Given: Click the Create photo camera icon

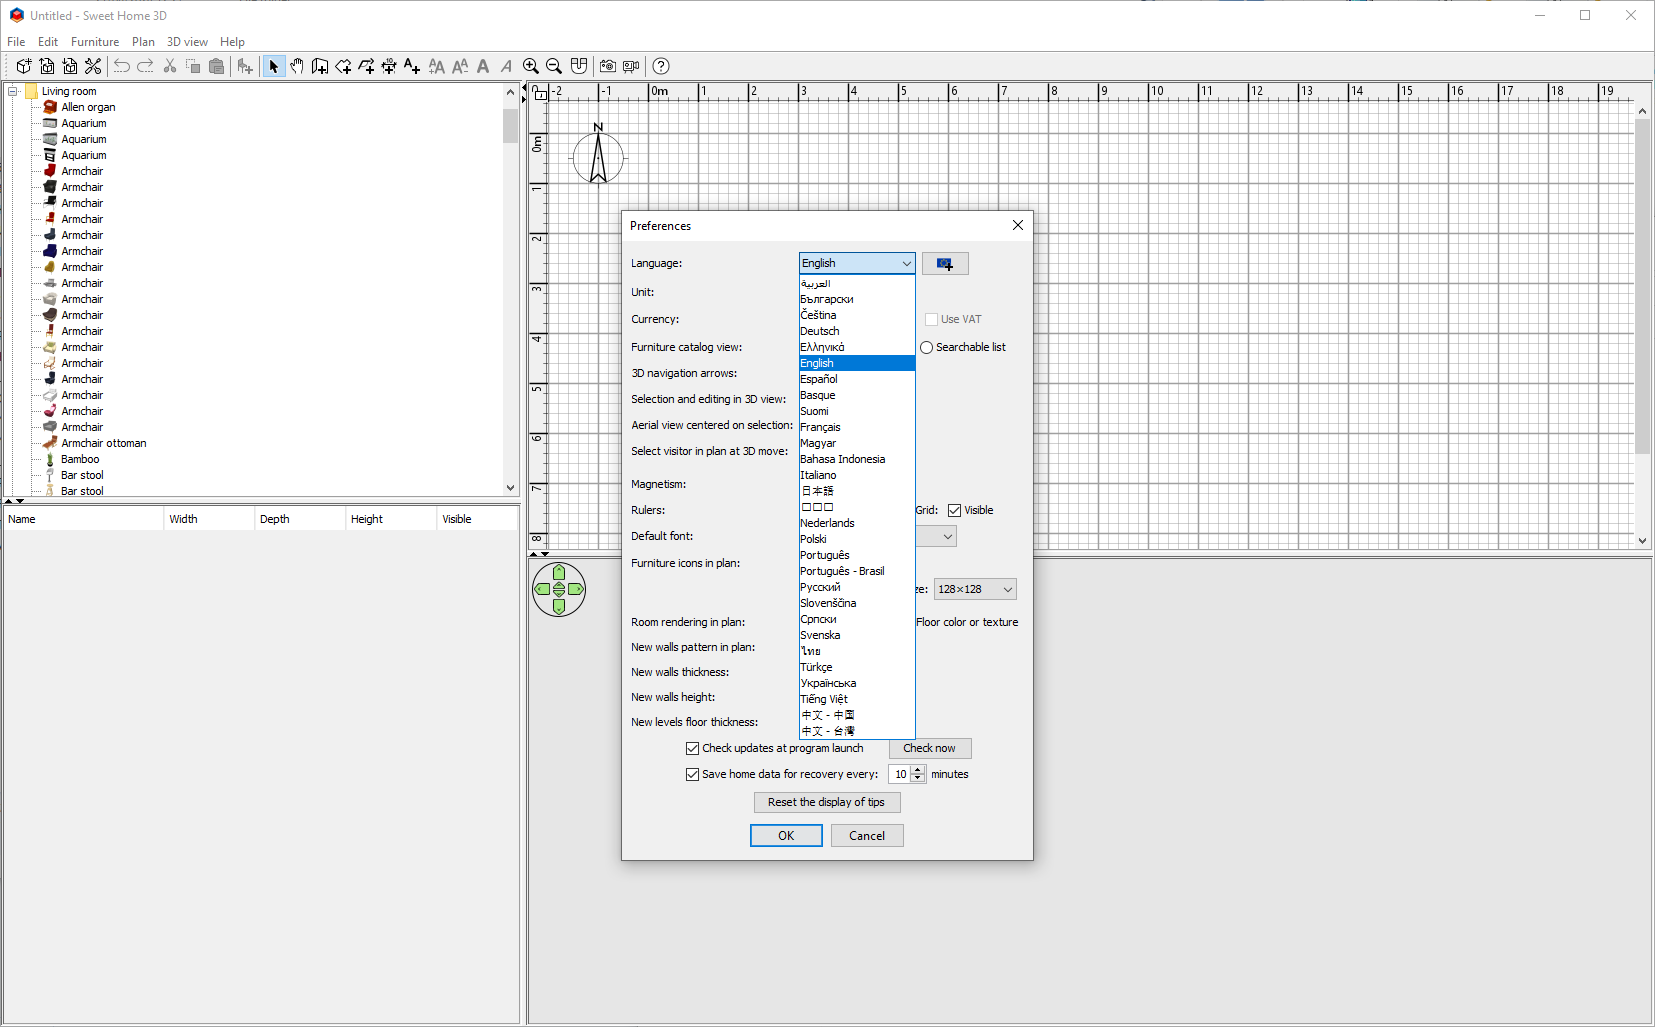Looking at the screenshot, I should (x=608, y=66).
